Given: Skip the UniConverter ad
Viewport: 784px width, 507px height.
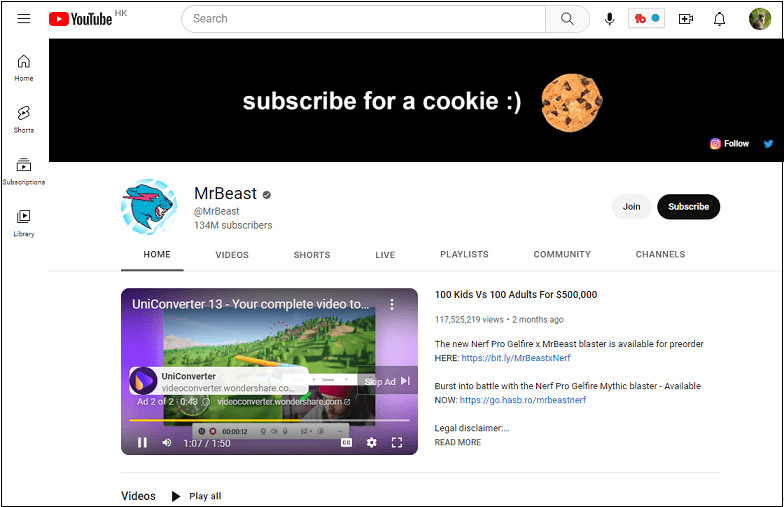Looking at the screenshot, I should pos(388,381).
